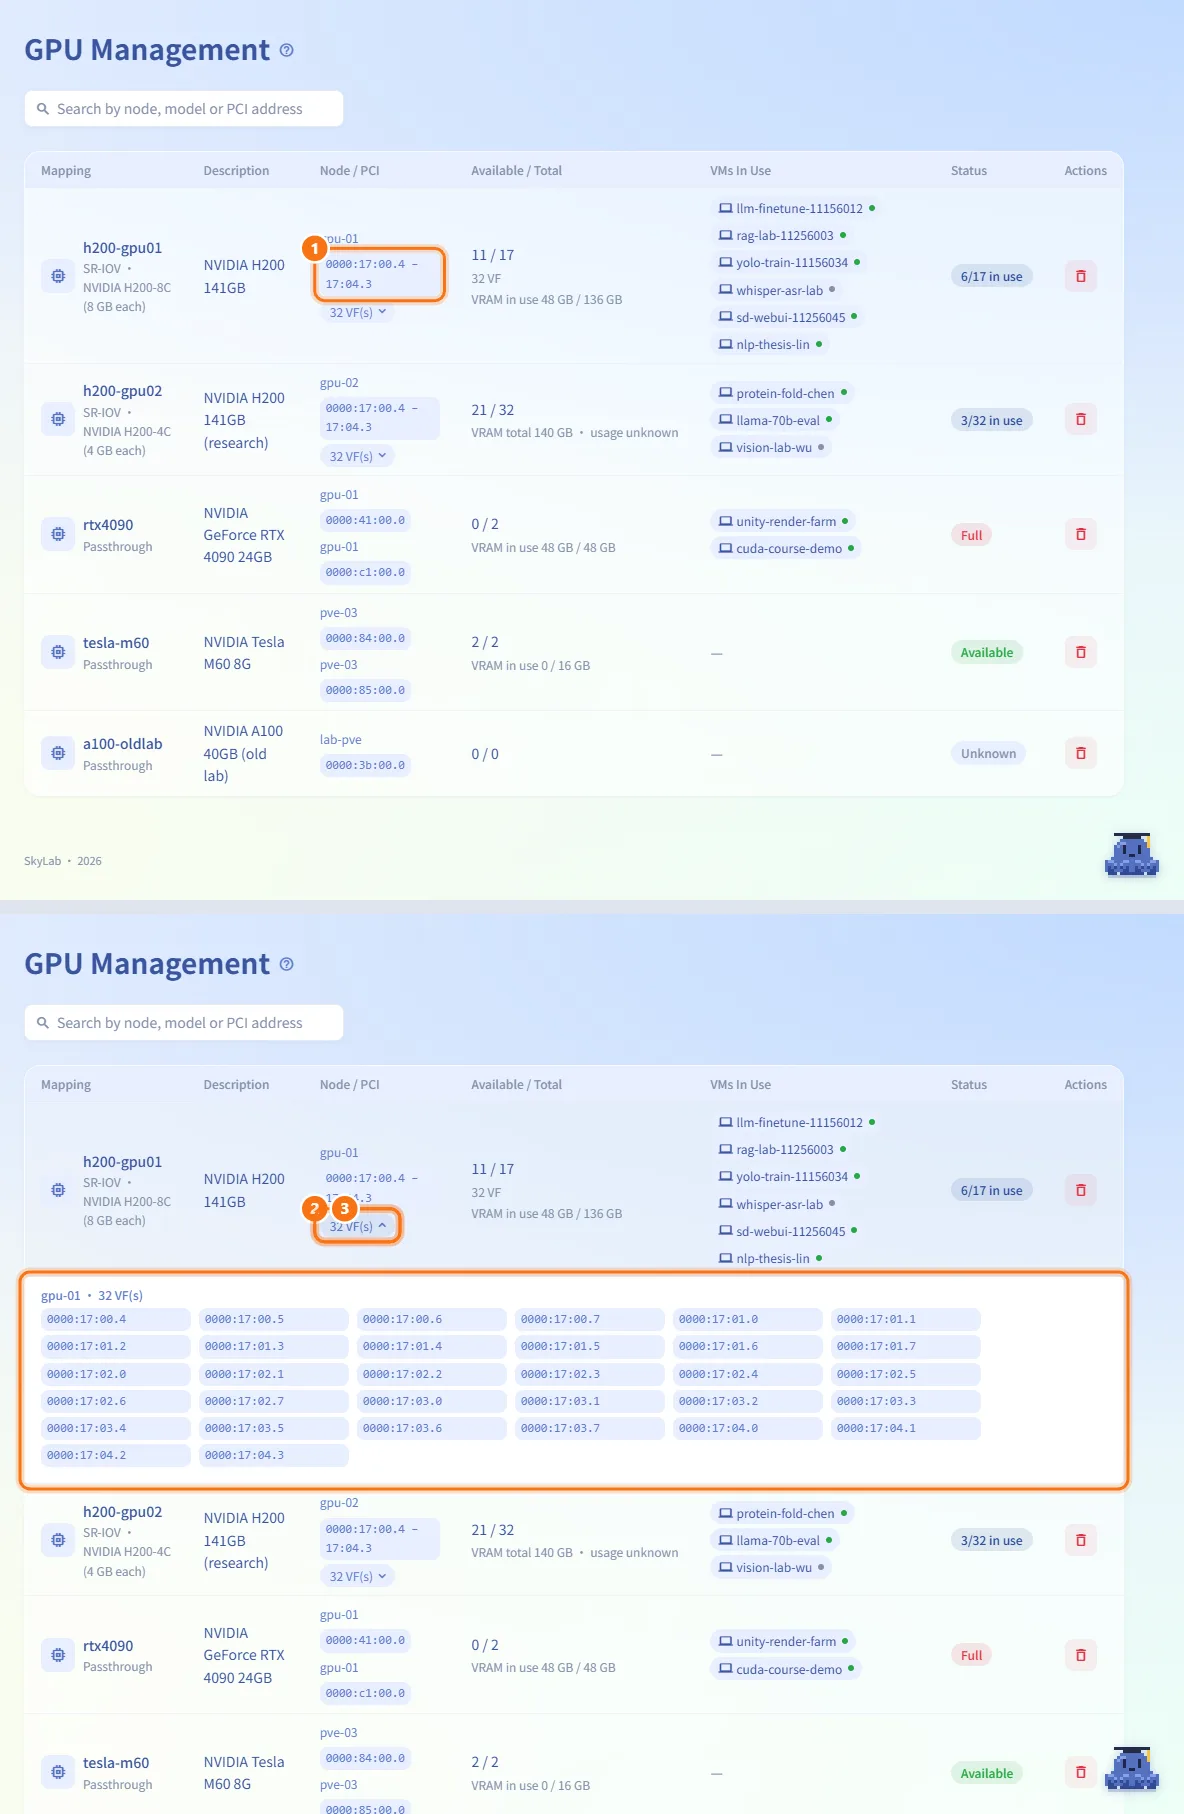Click rtx4090 chip icon in upper view
The width and height of the screenshot is (1184, 1814).
(x=58, y=534)
